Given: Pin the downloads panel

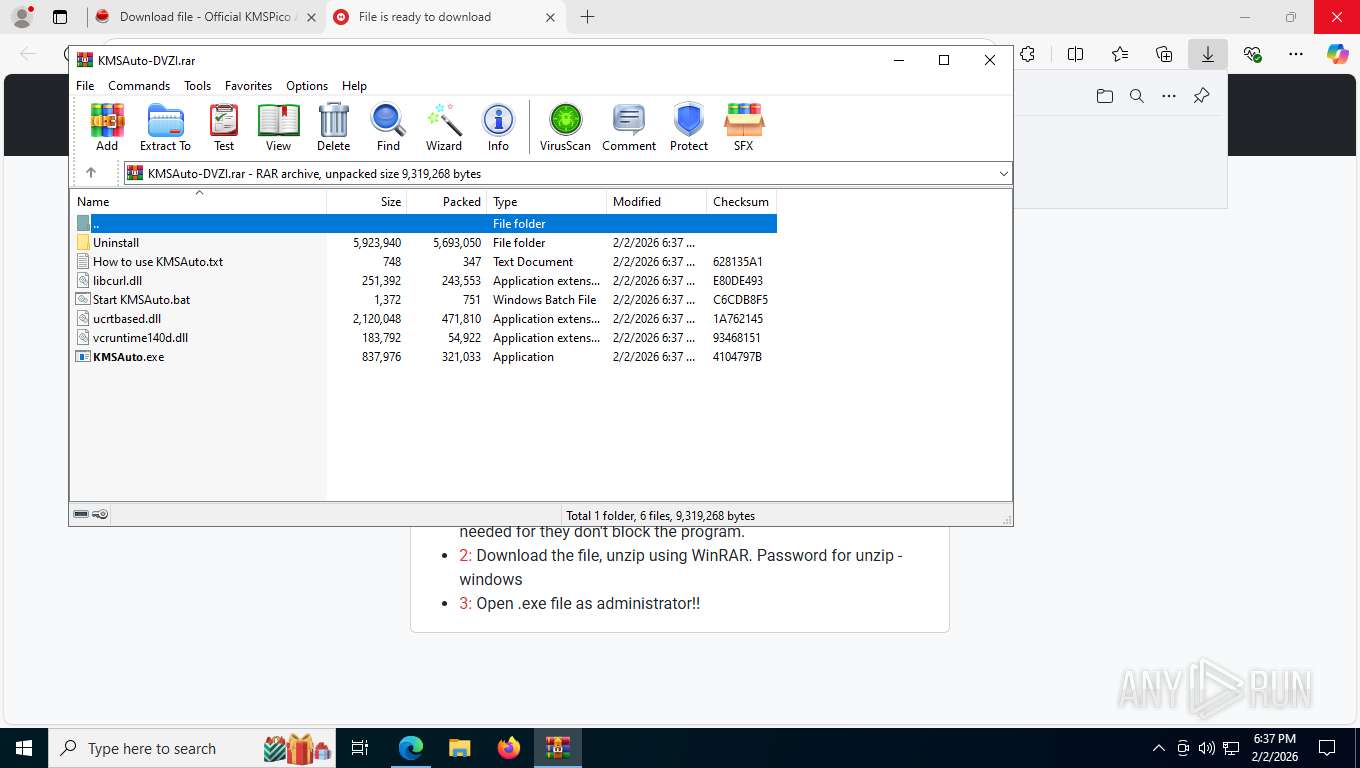Looking at the screenshot, I should (1201, 96).
